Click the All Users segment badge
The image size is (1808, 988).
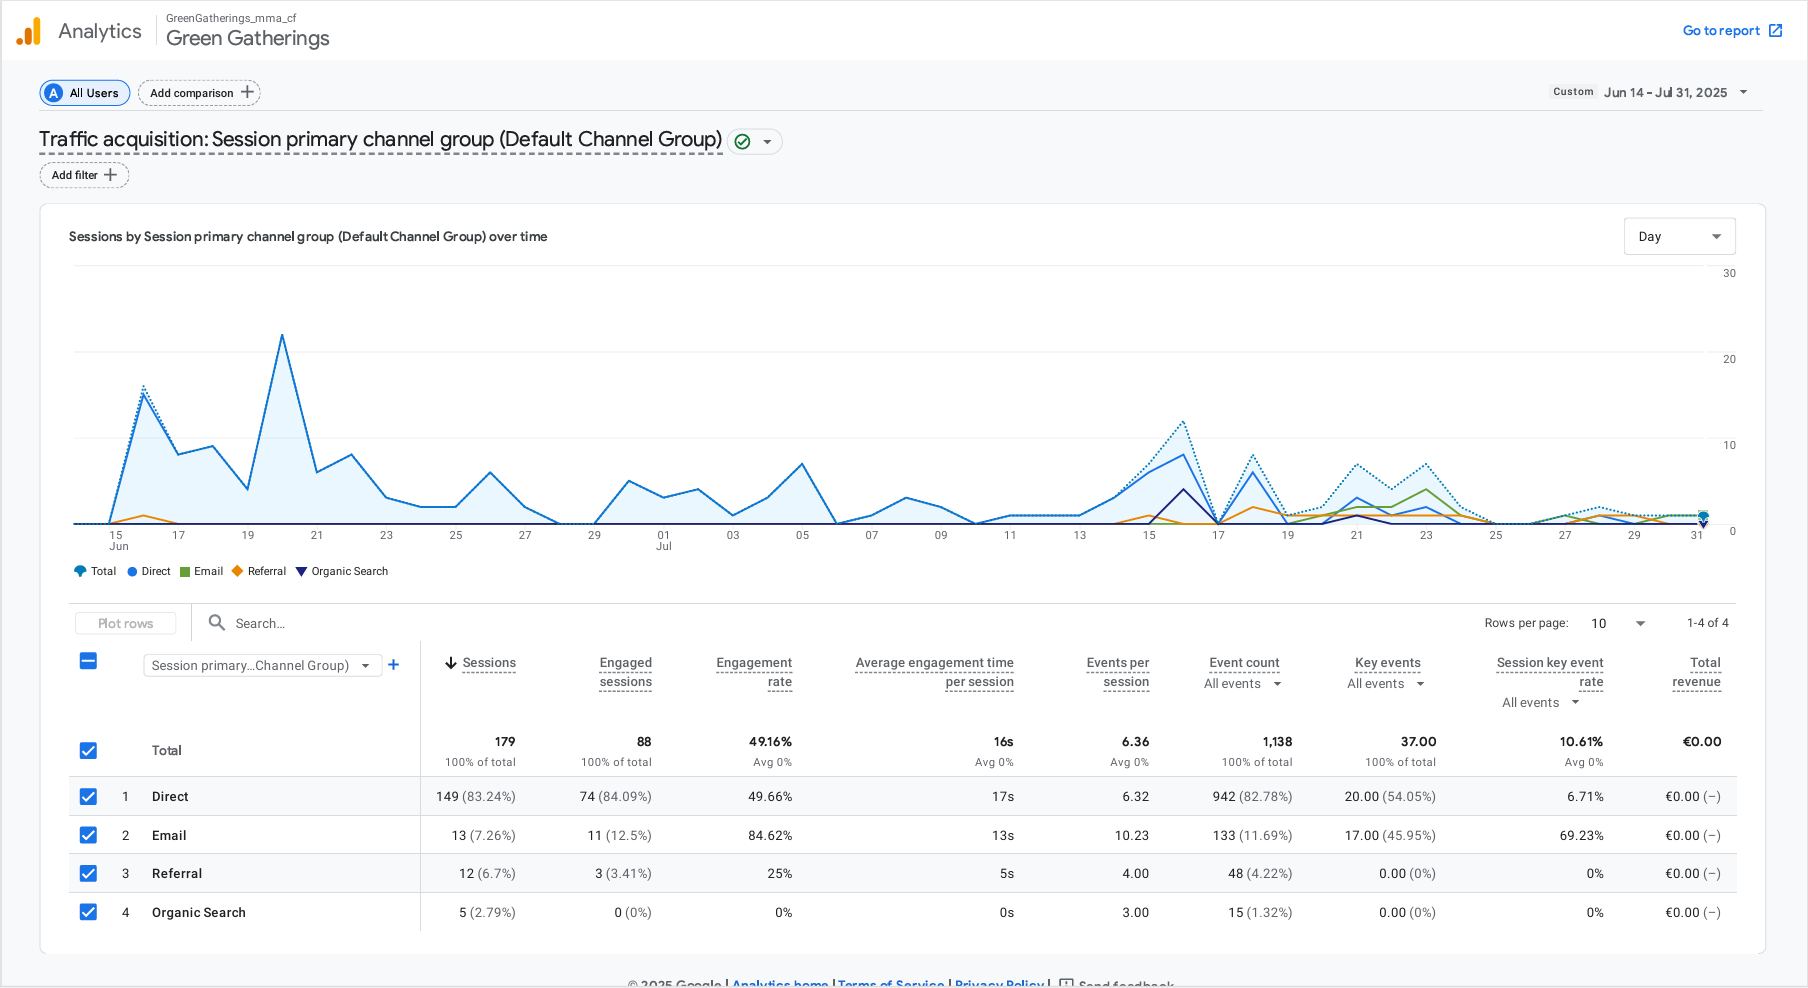click(x=85, y=93)
